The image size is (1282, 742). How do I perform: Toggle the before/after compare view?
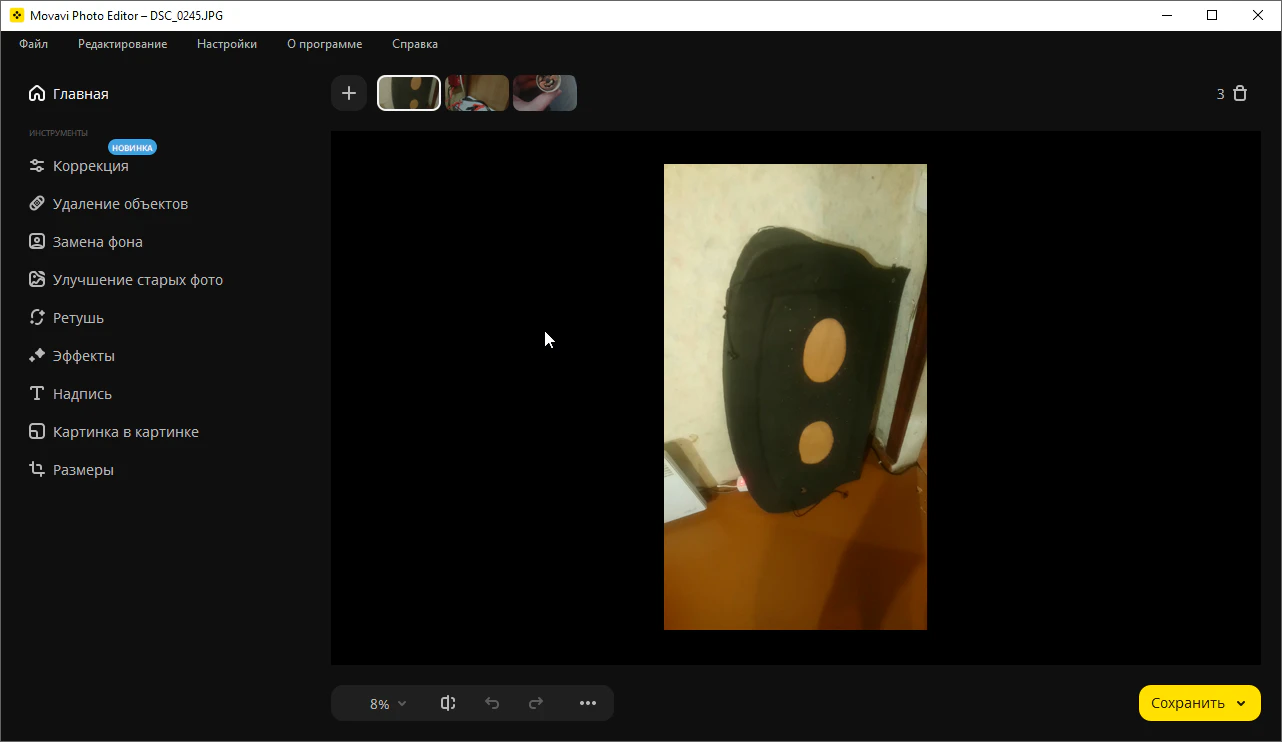pos(448,703)
